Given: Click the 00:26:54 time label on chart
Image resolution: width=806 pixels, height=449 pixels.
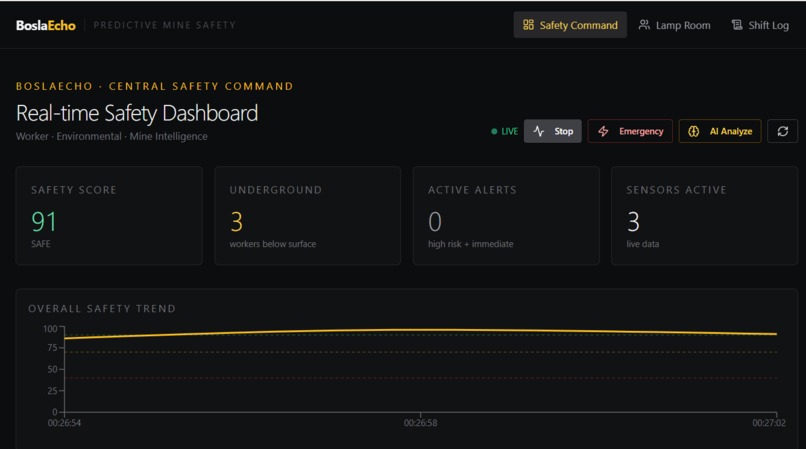Looking at the screenshot, I should (64, 423).
